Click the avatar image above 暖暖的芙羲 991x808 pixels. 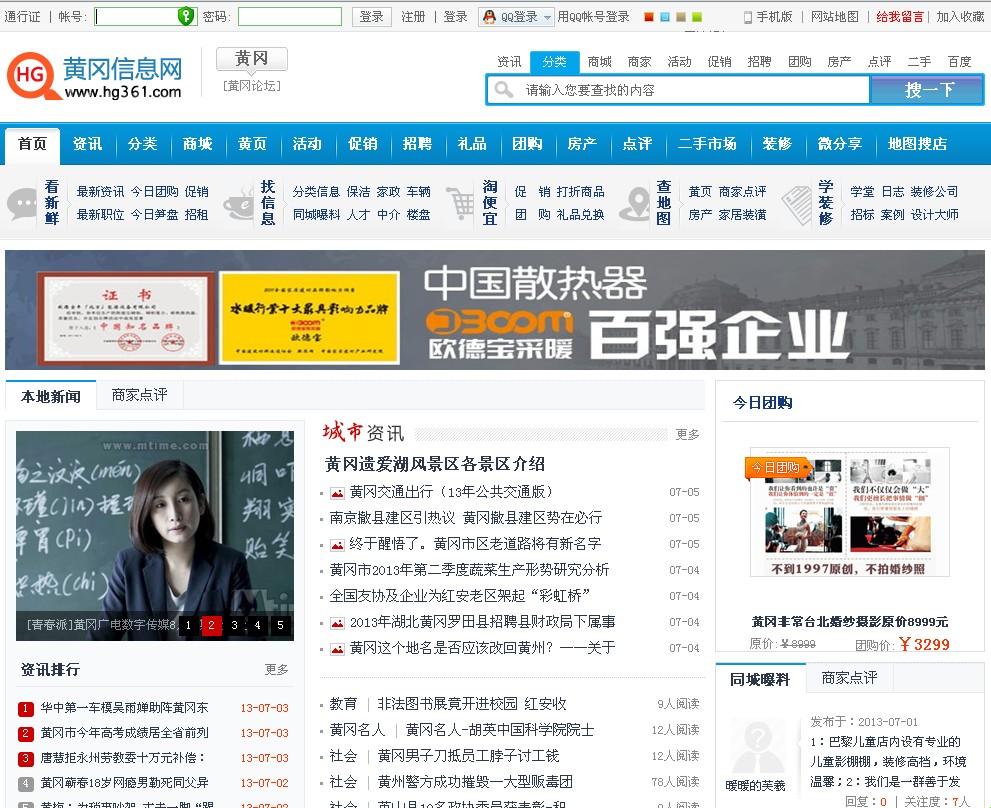757,746
